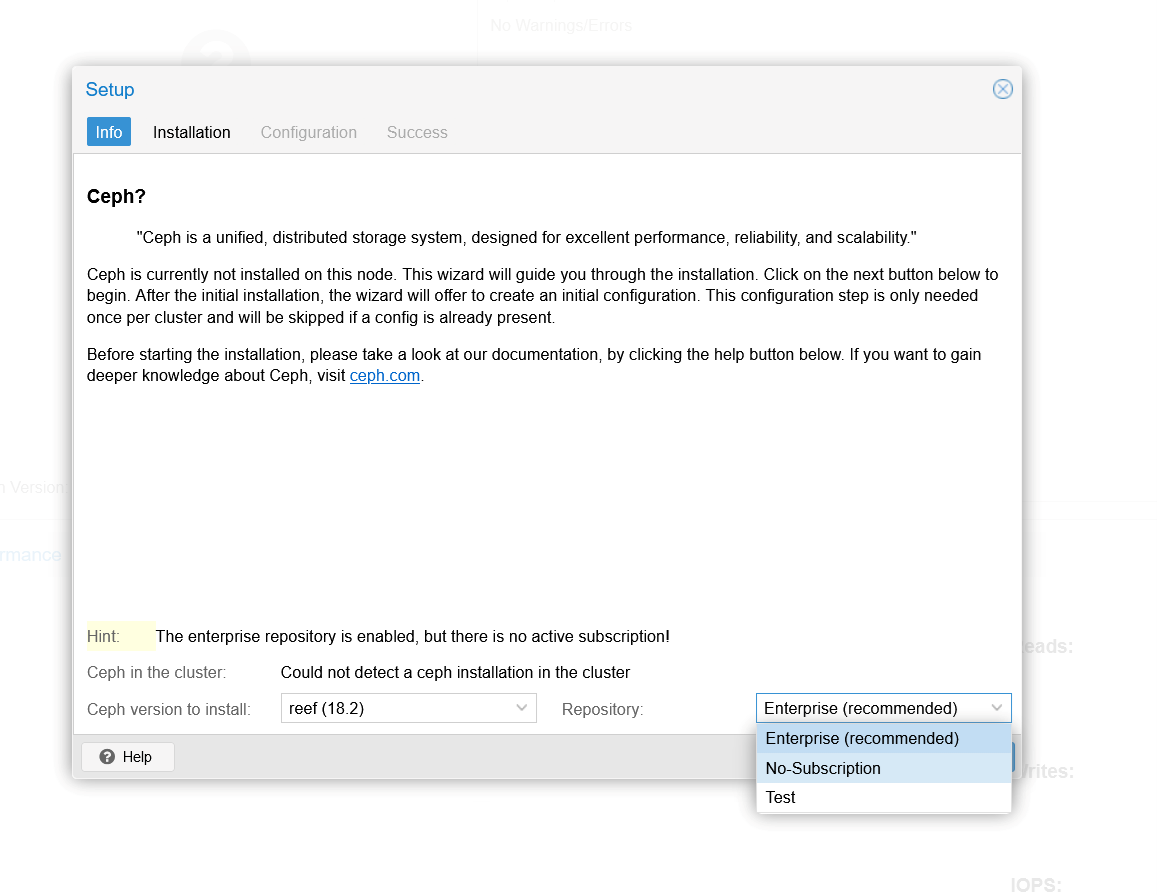Switch to the Info tab
This screenshot has width=1157, height=895.
pos(109,132)
